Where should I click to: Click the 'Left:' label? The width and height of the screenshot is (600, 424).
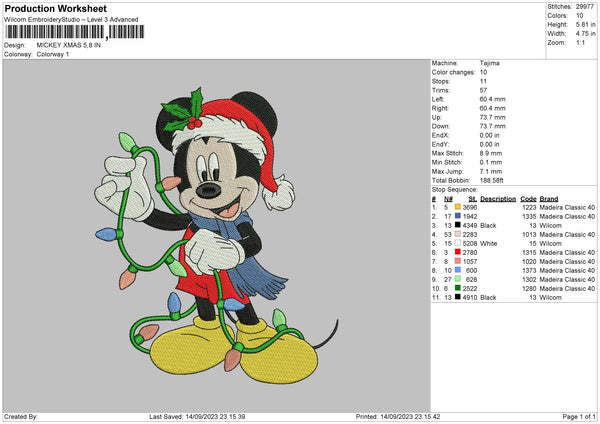click(x=438, y=99)
